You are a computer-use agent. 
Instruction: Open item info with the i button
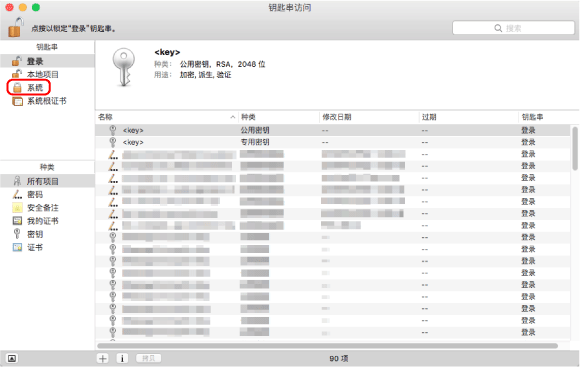122,358
